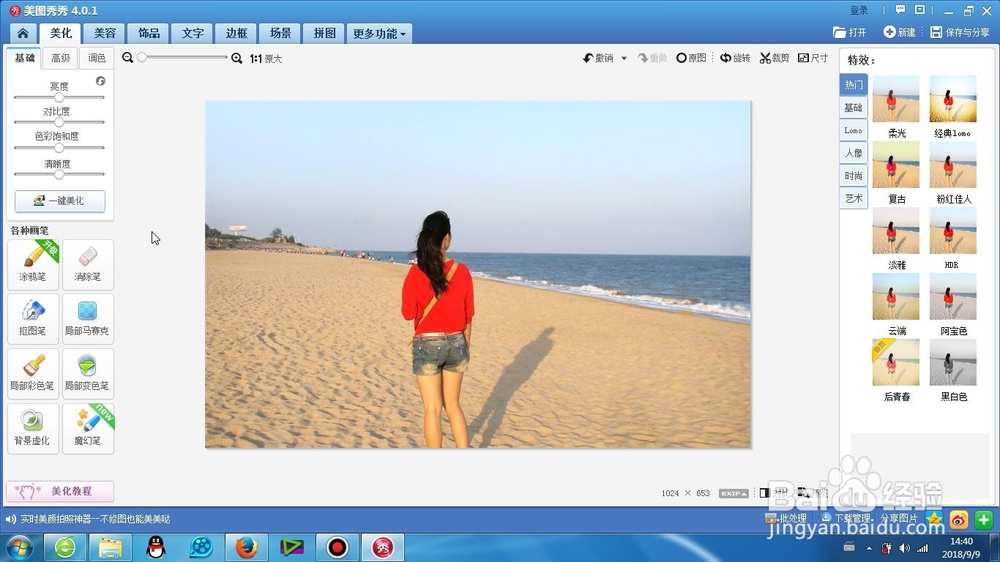Share image via Sina Weibo icon
Viewport: 1000px width, 562px height.
click(x=959, y=520)
